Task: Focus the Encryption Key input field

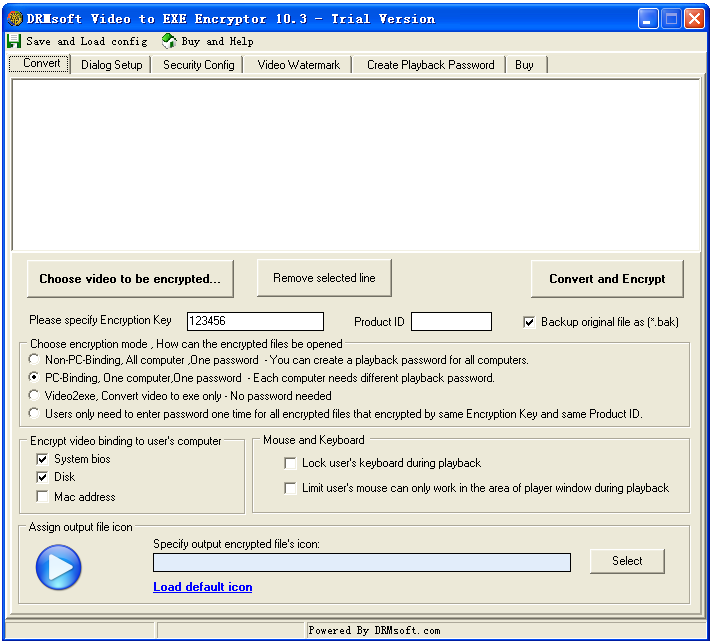Action: click(x=255, y=321)
